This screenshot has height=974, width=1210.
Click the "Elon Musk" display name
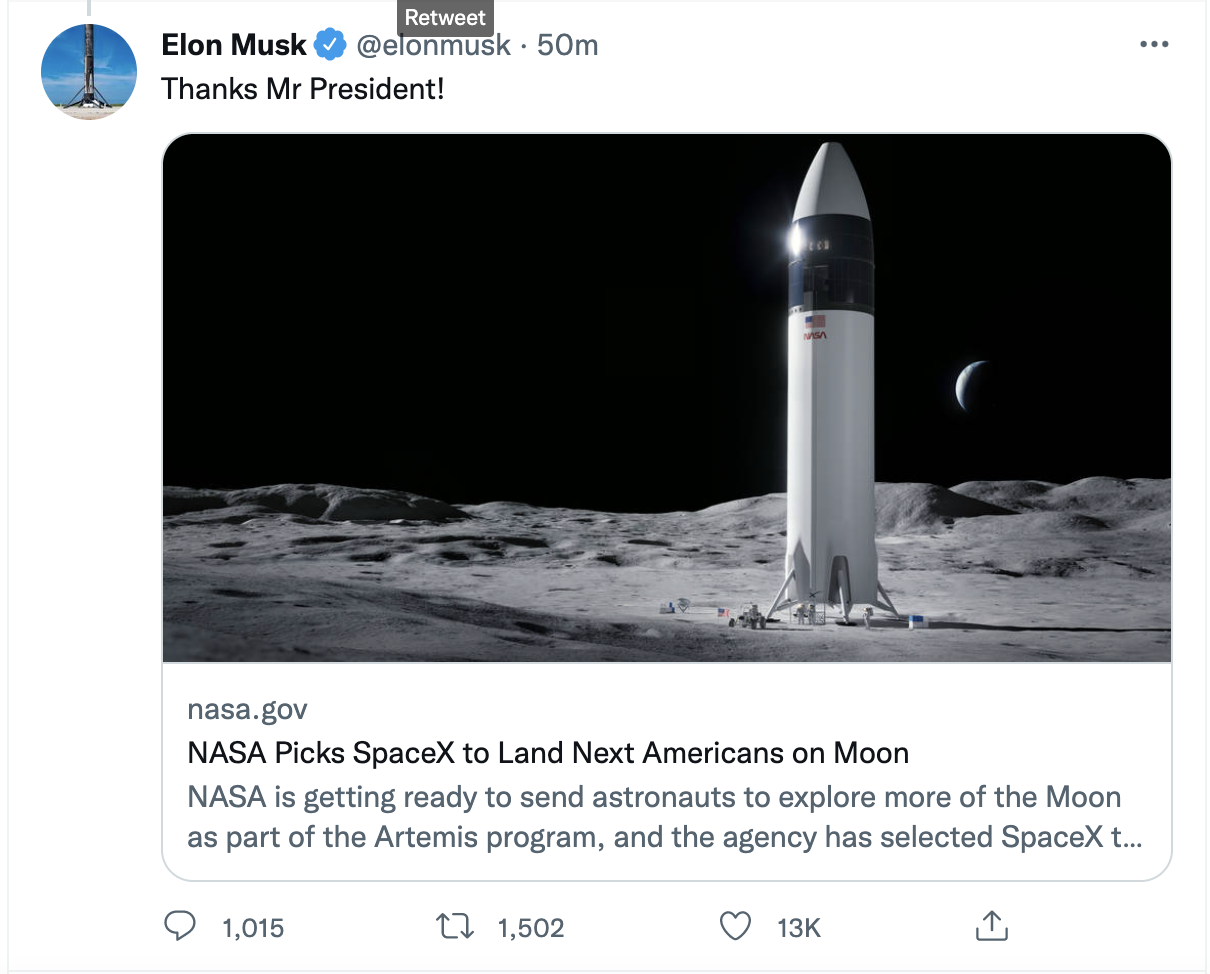(x=234, y=45)
